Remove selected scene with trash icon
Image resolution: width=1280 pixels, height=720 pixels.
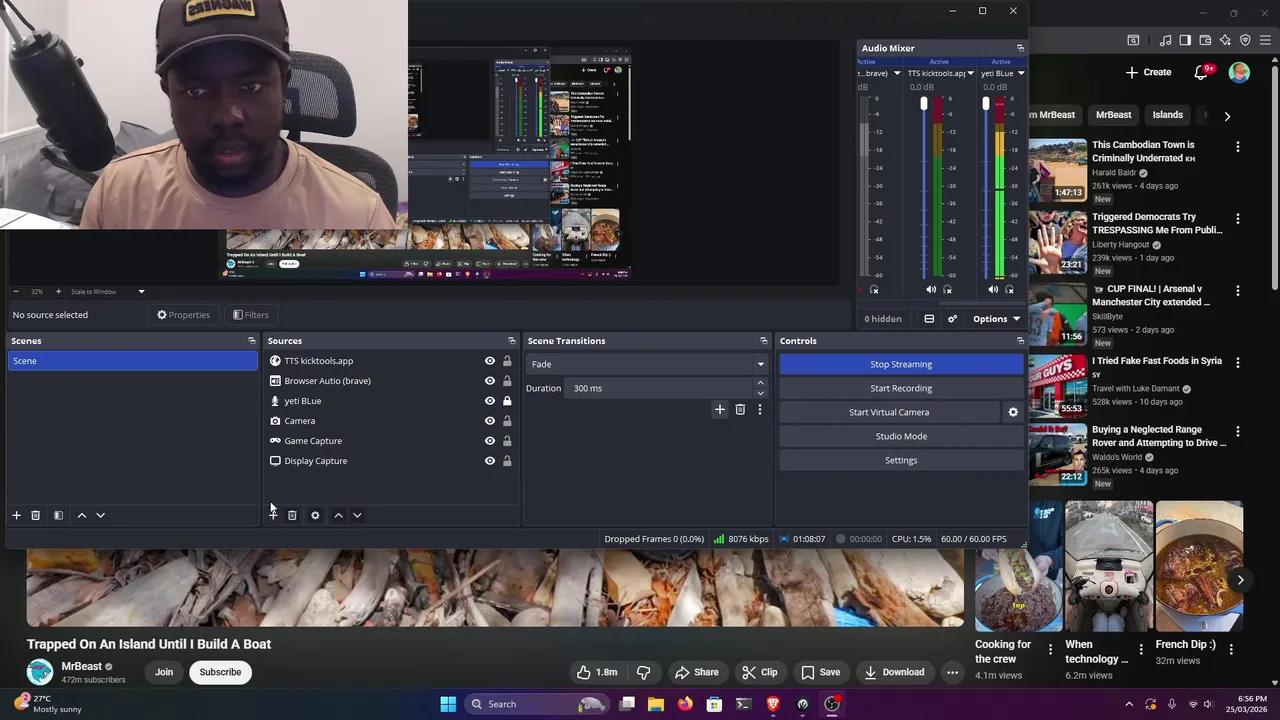pyautogui.click(x=35, y=515)
